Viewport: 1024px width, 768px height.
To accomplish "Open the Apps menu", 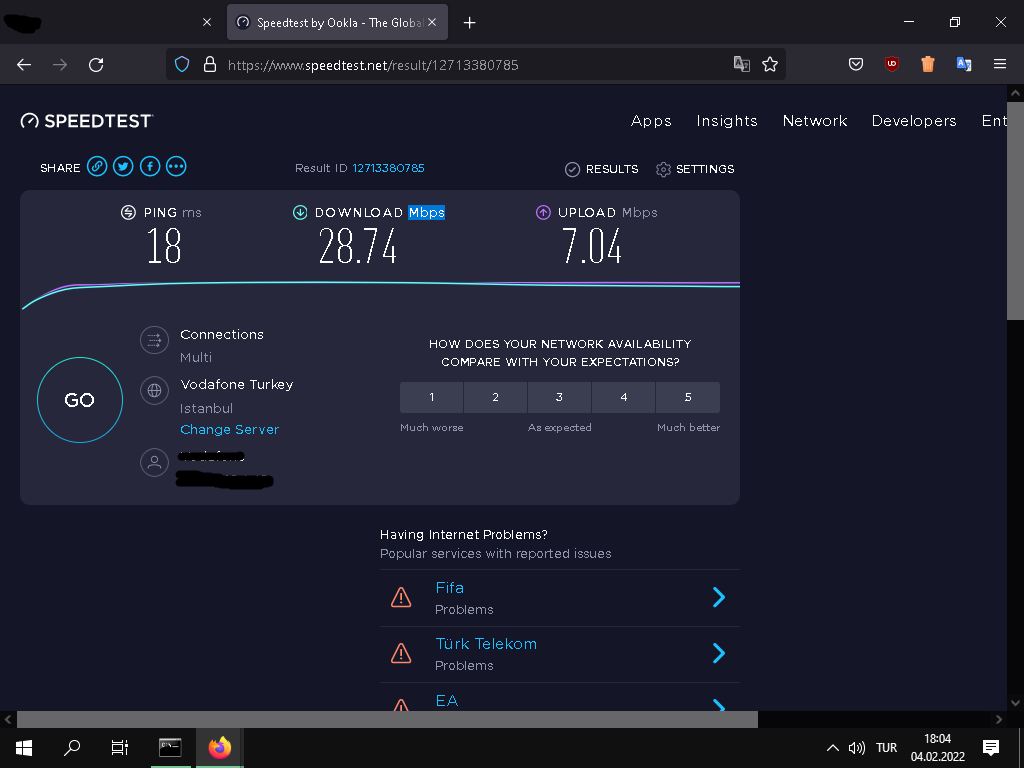I will (651, 121).
